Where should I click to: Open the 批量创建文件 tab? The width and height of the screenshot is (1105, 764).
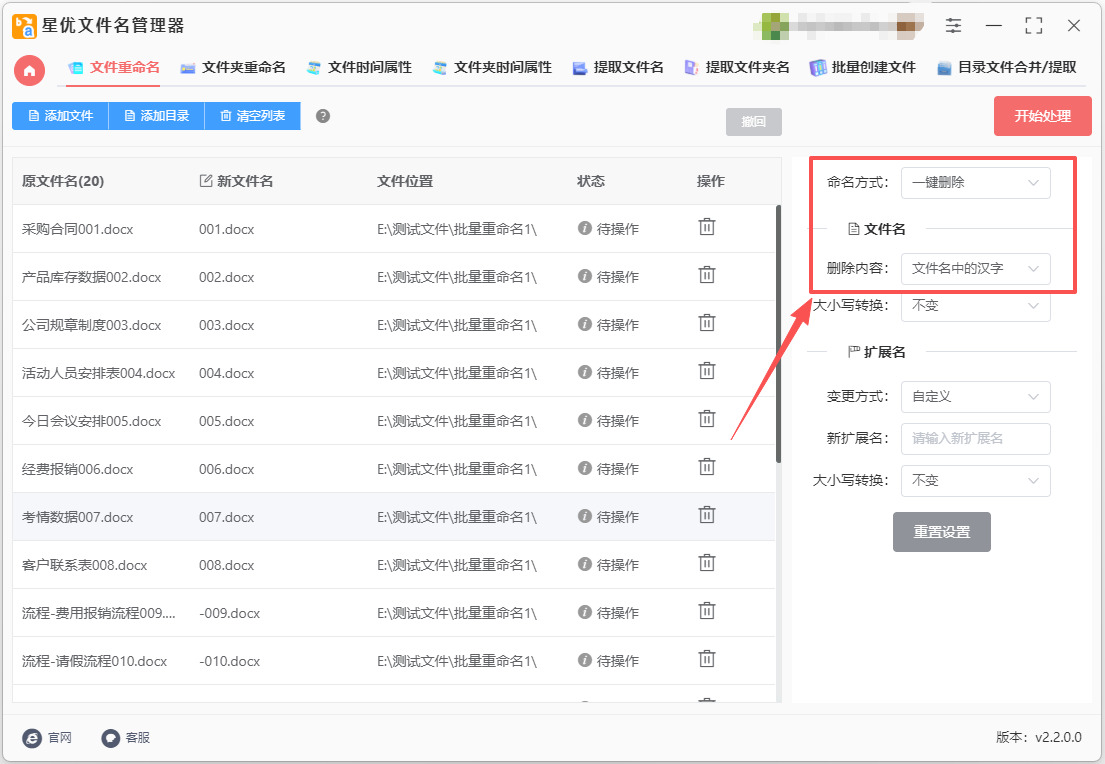tap(863, 68)
